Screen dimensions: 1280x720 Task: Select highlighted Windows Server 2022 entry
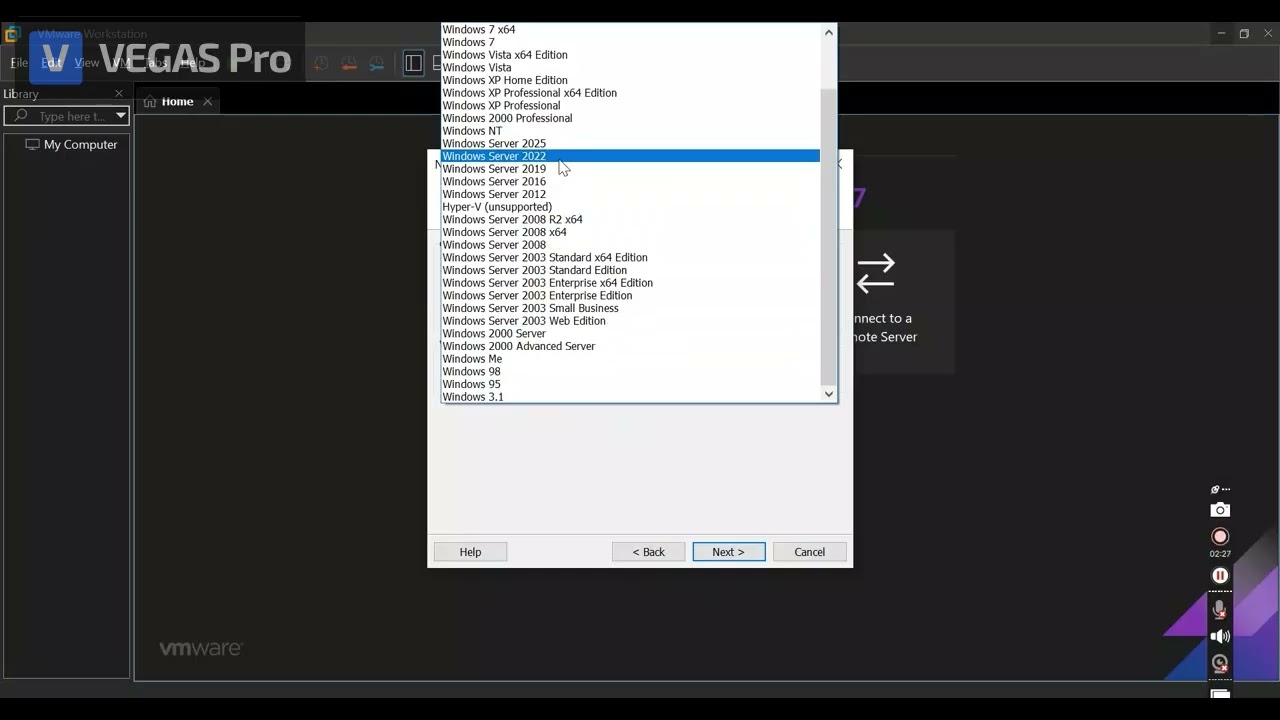coord(630,156)
